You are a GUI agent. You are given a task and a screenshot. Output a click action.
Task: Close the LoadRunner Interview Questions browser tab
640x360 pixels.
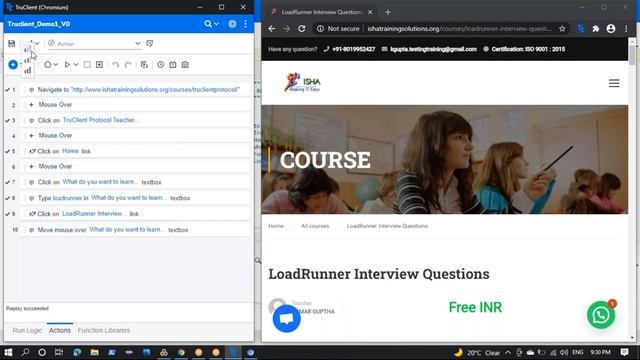point(370,12)
